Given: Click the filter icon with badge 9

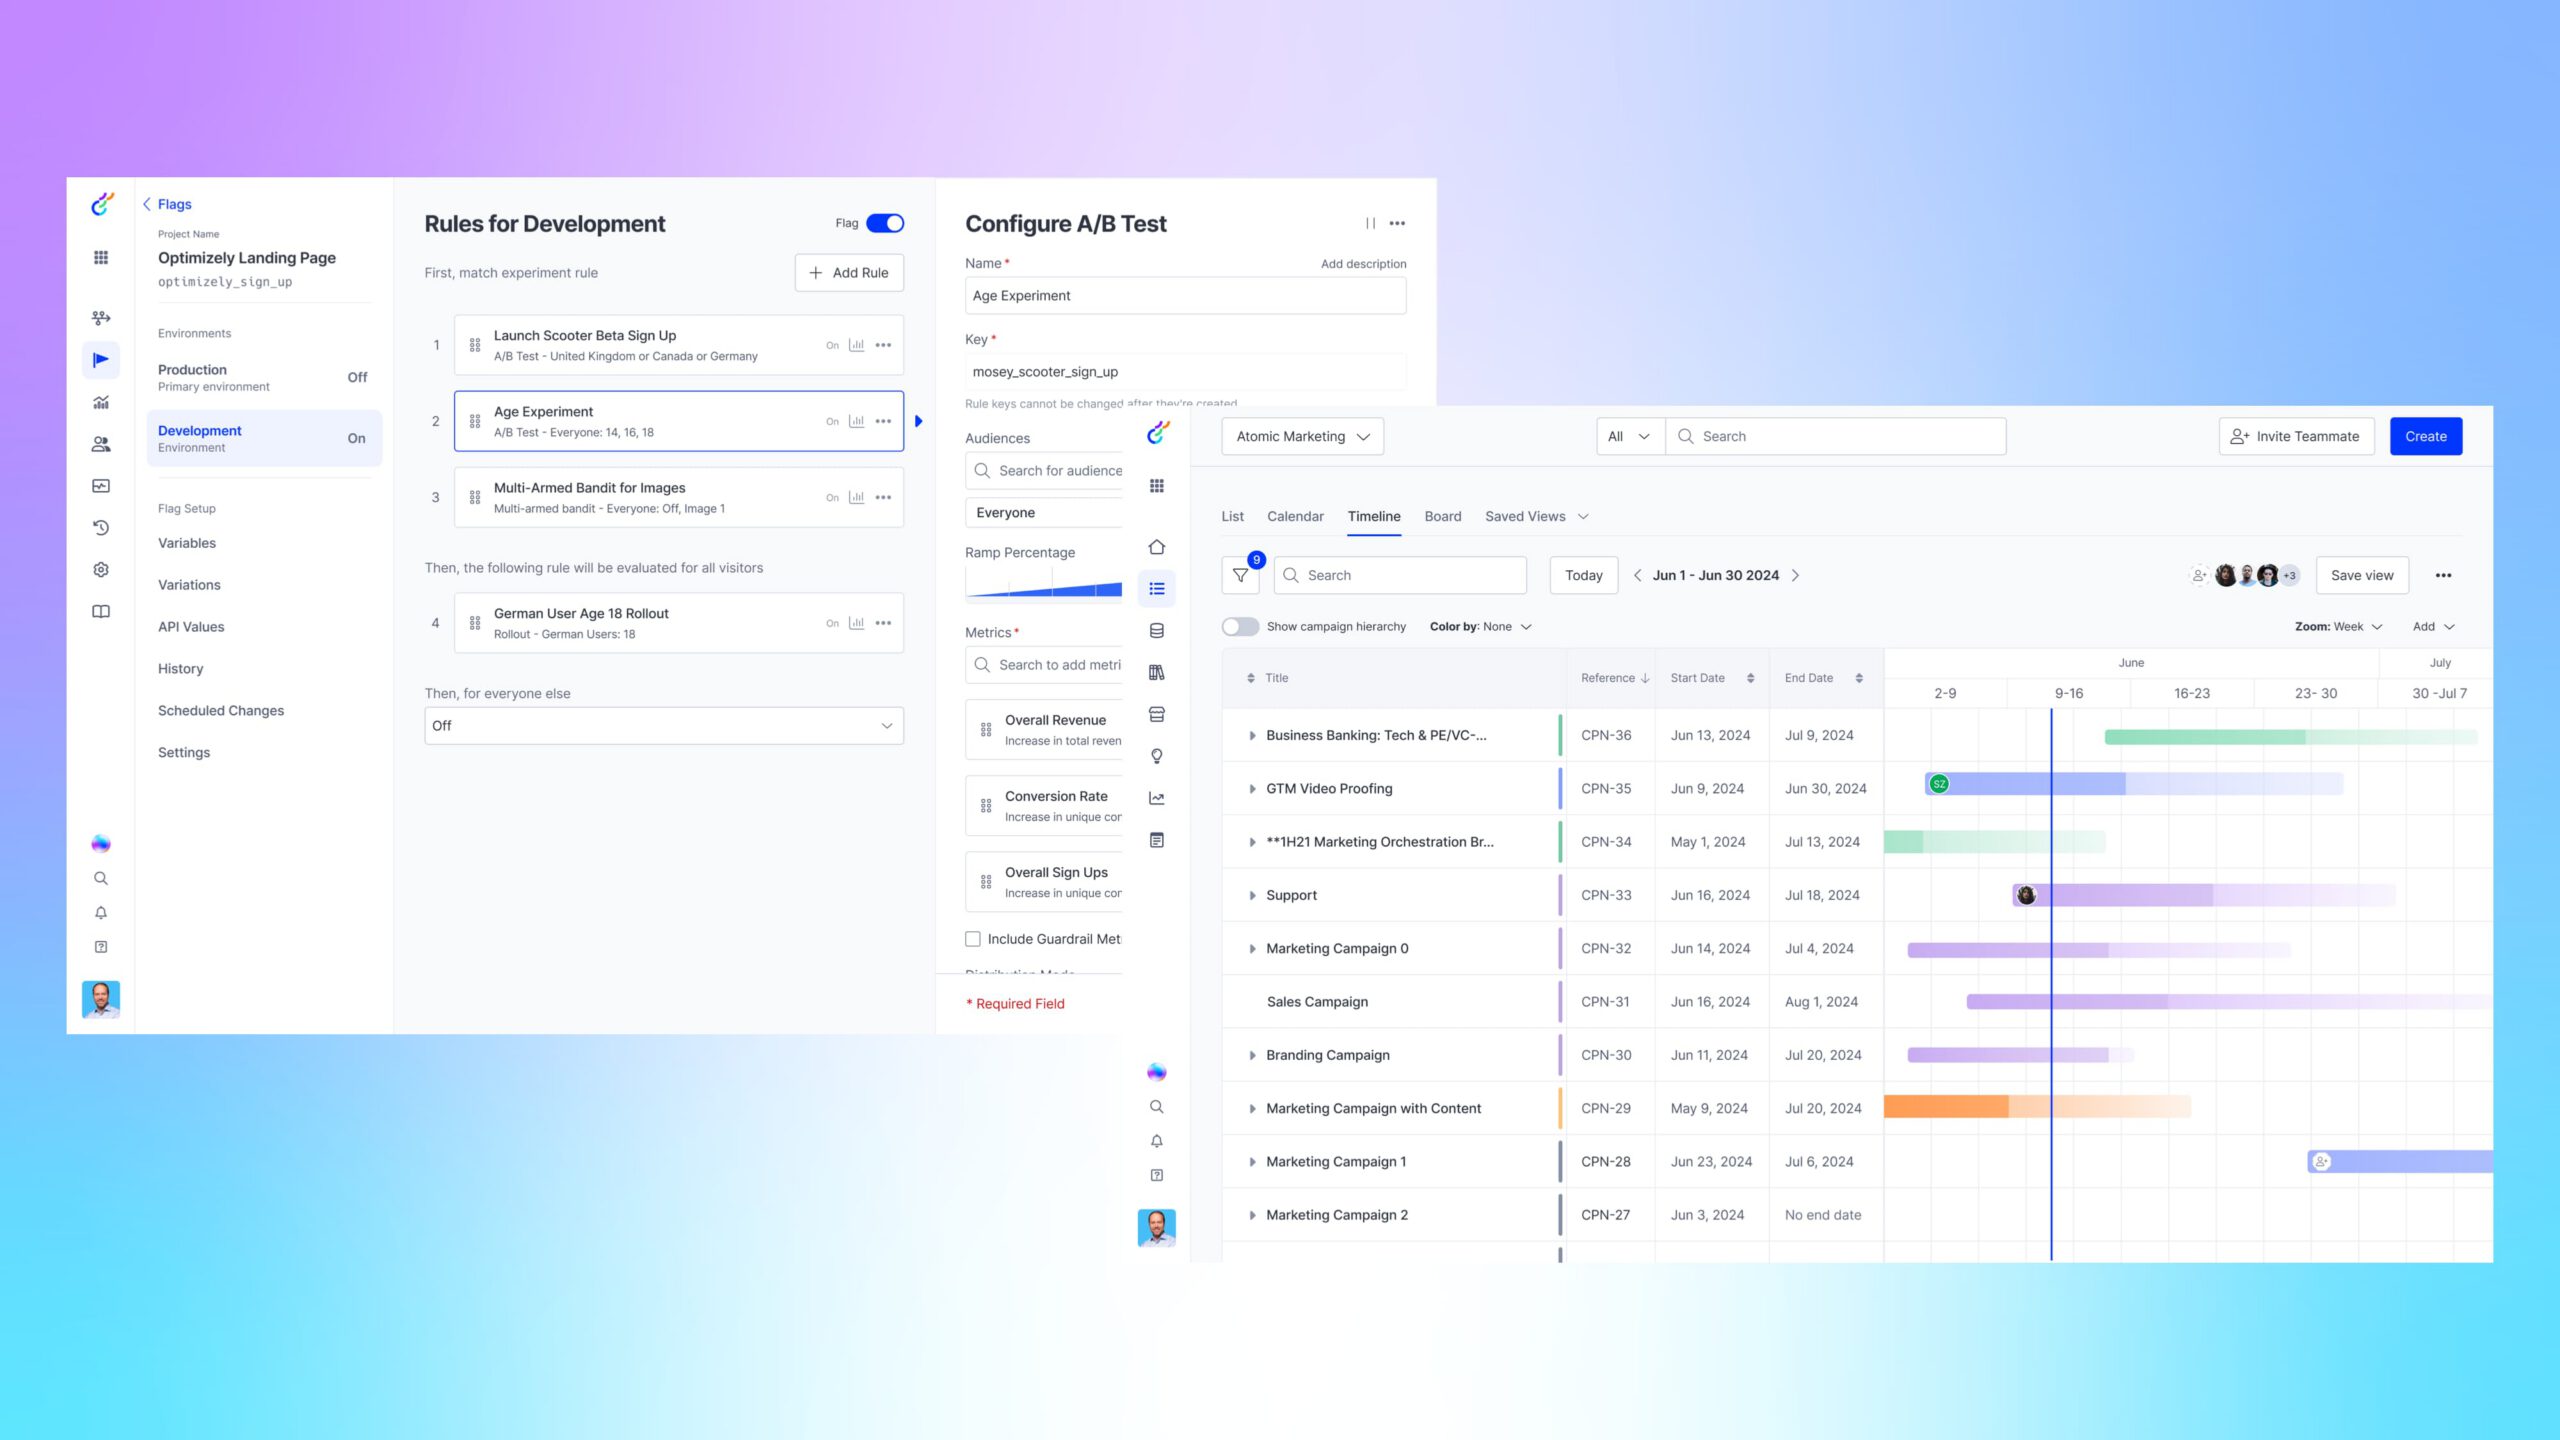Looking at the screenshot, I should coord(1240,575).
